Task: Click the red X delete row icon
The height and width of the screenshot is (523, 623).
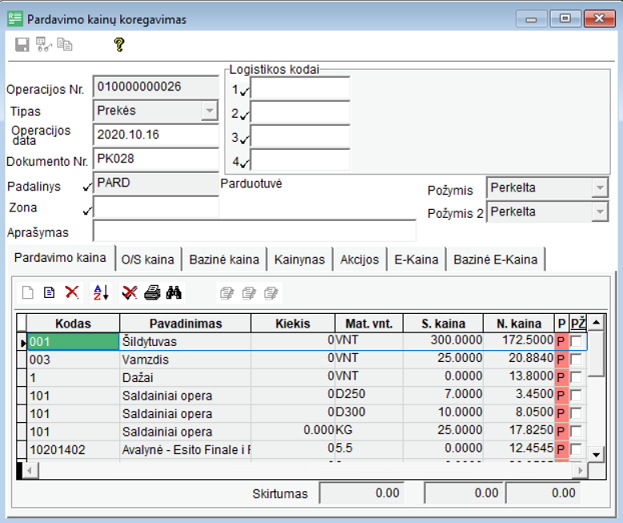Action: (x=72, y=292)
